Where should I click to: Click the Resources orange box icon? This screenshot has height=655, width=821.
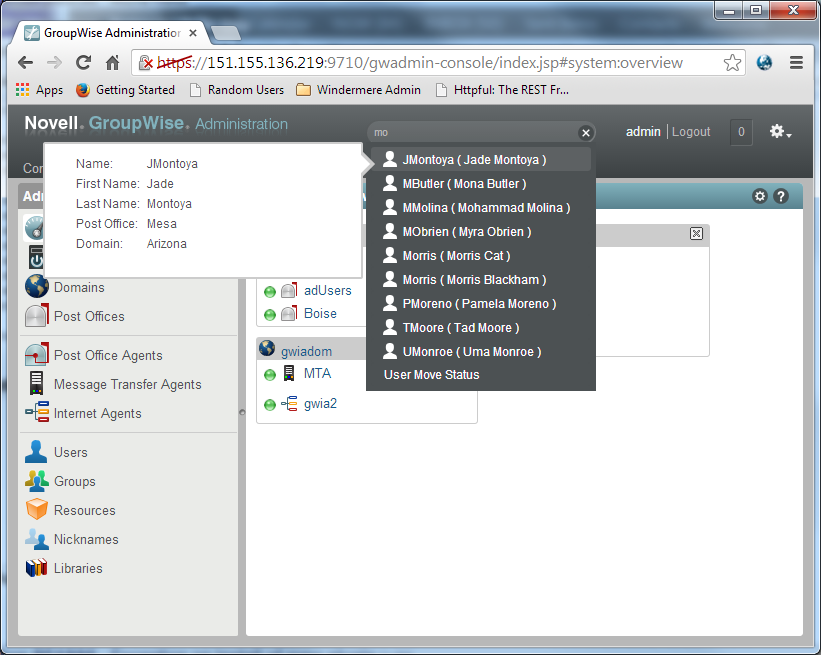[x=37, y=509]
